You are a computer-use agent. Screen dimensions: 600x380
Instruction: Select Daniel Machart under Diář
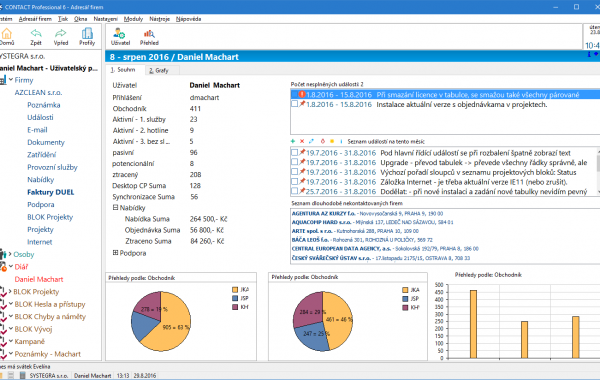(39, 279)
